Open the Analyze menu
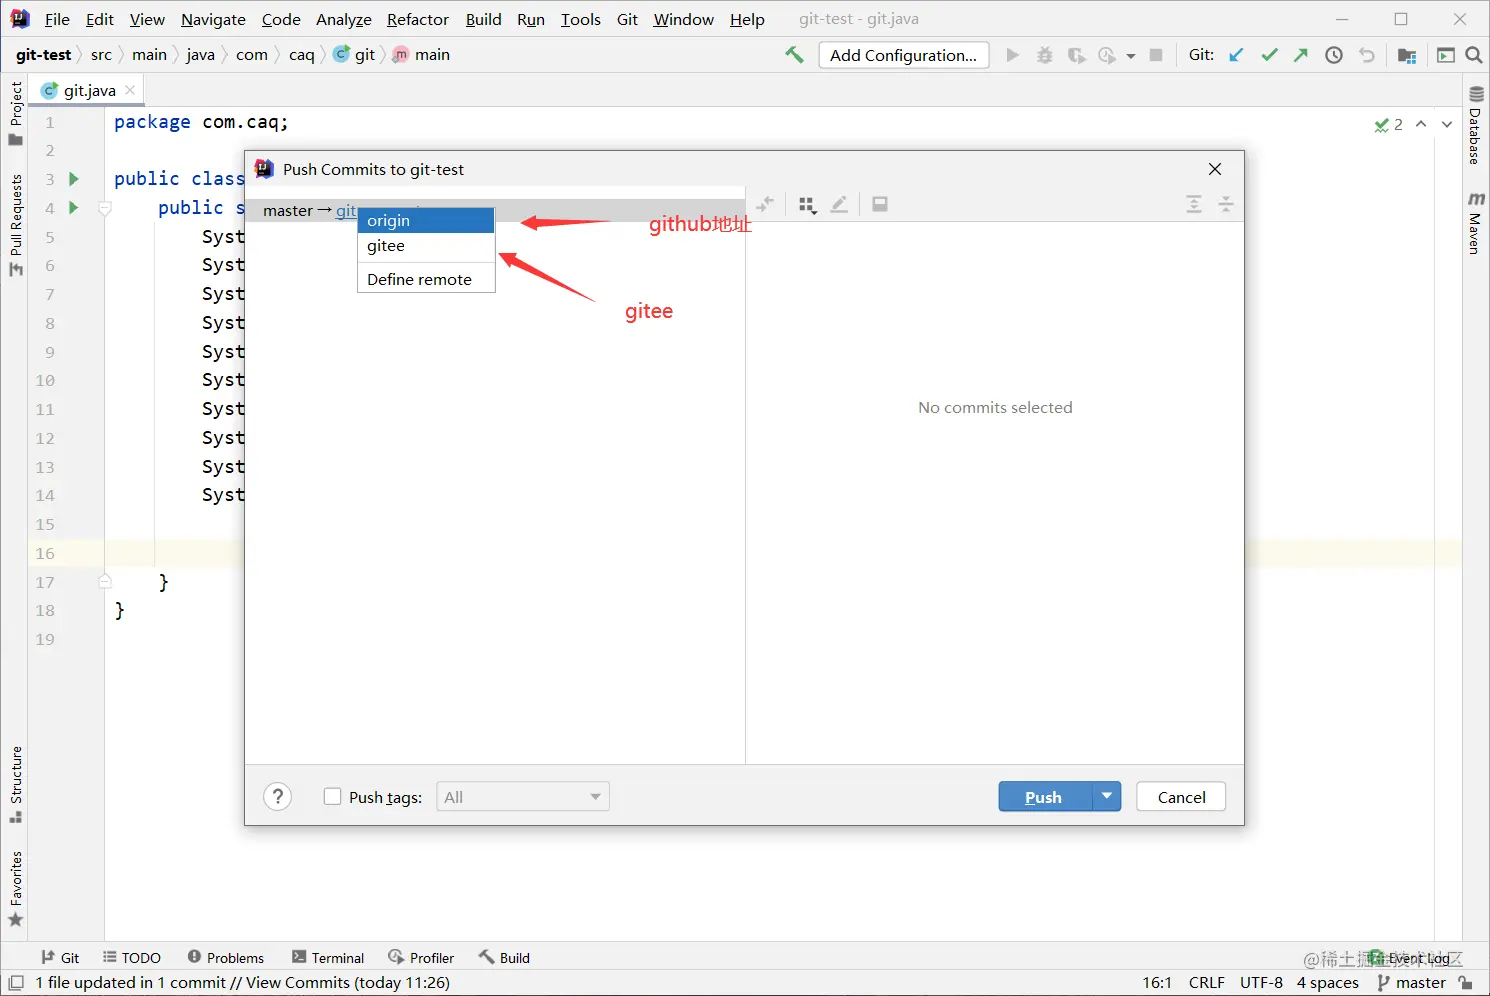This screenshot has height=996, width=1490. tap(343, 19)
